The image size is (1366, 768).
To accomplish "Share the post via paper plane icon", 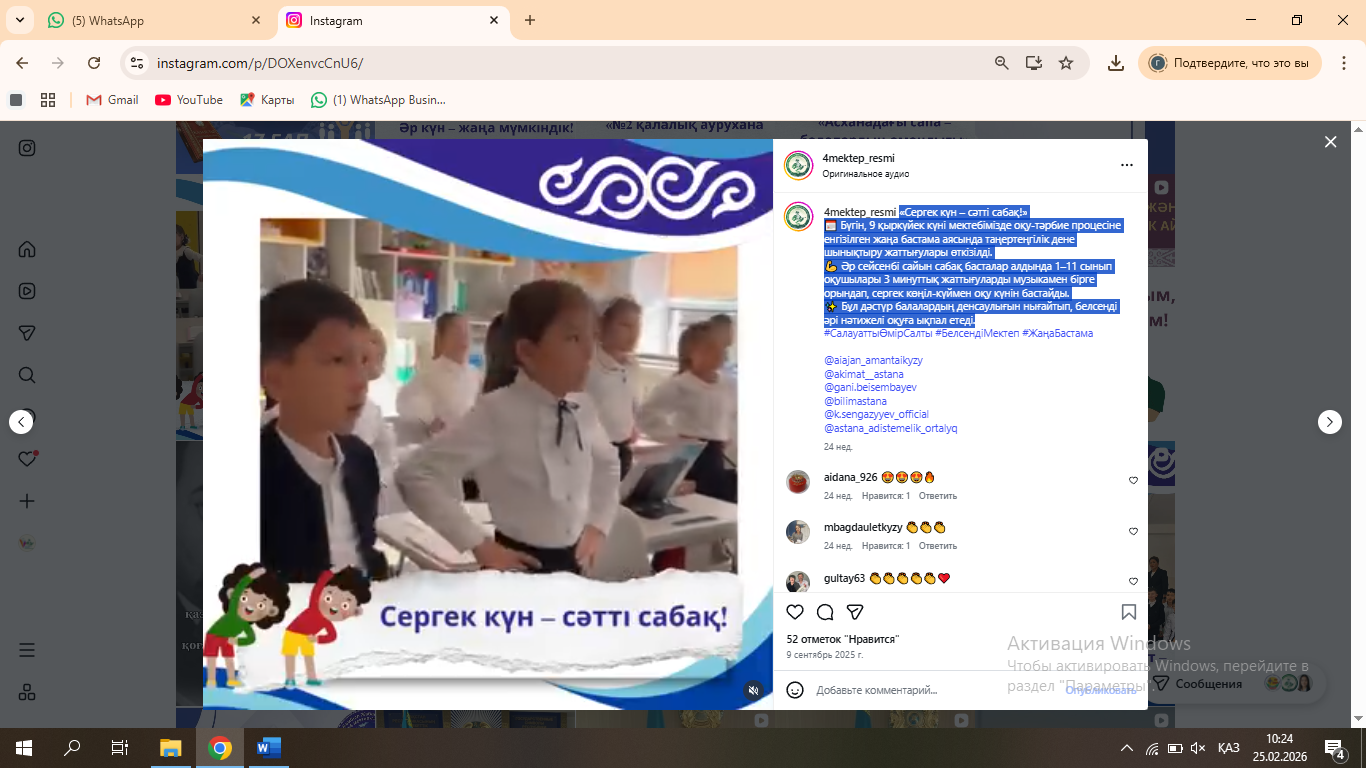I will (855, 612).
